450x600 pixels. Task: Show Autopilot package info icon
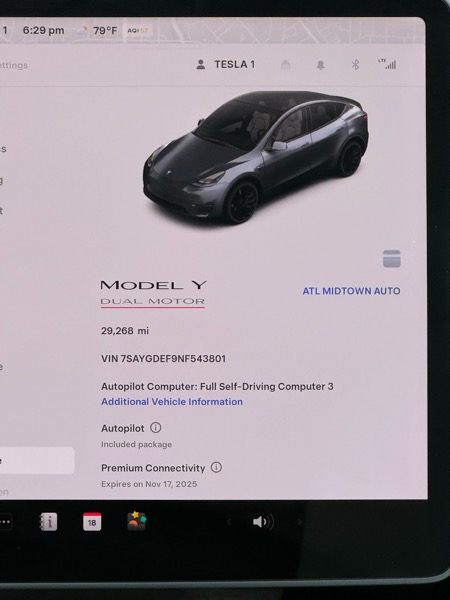(155, 427)
